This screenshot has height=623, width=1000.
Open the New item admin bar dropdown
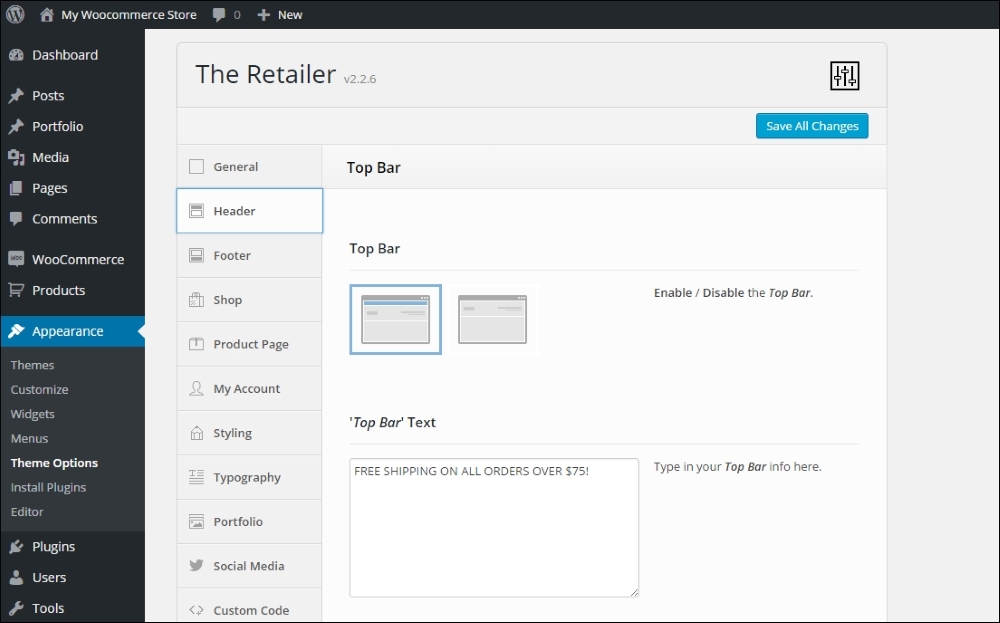[x=280, y=14]
